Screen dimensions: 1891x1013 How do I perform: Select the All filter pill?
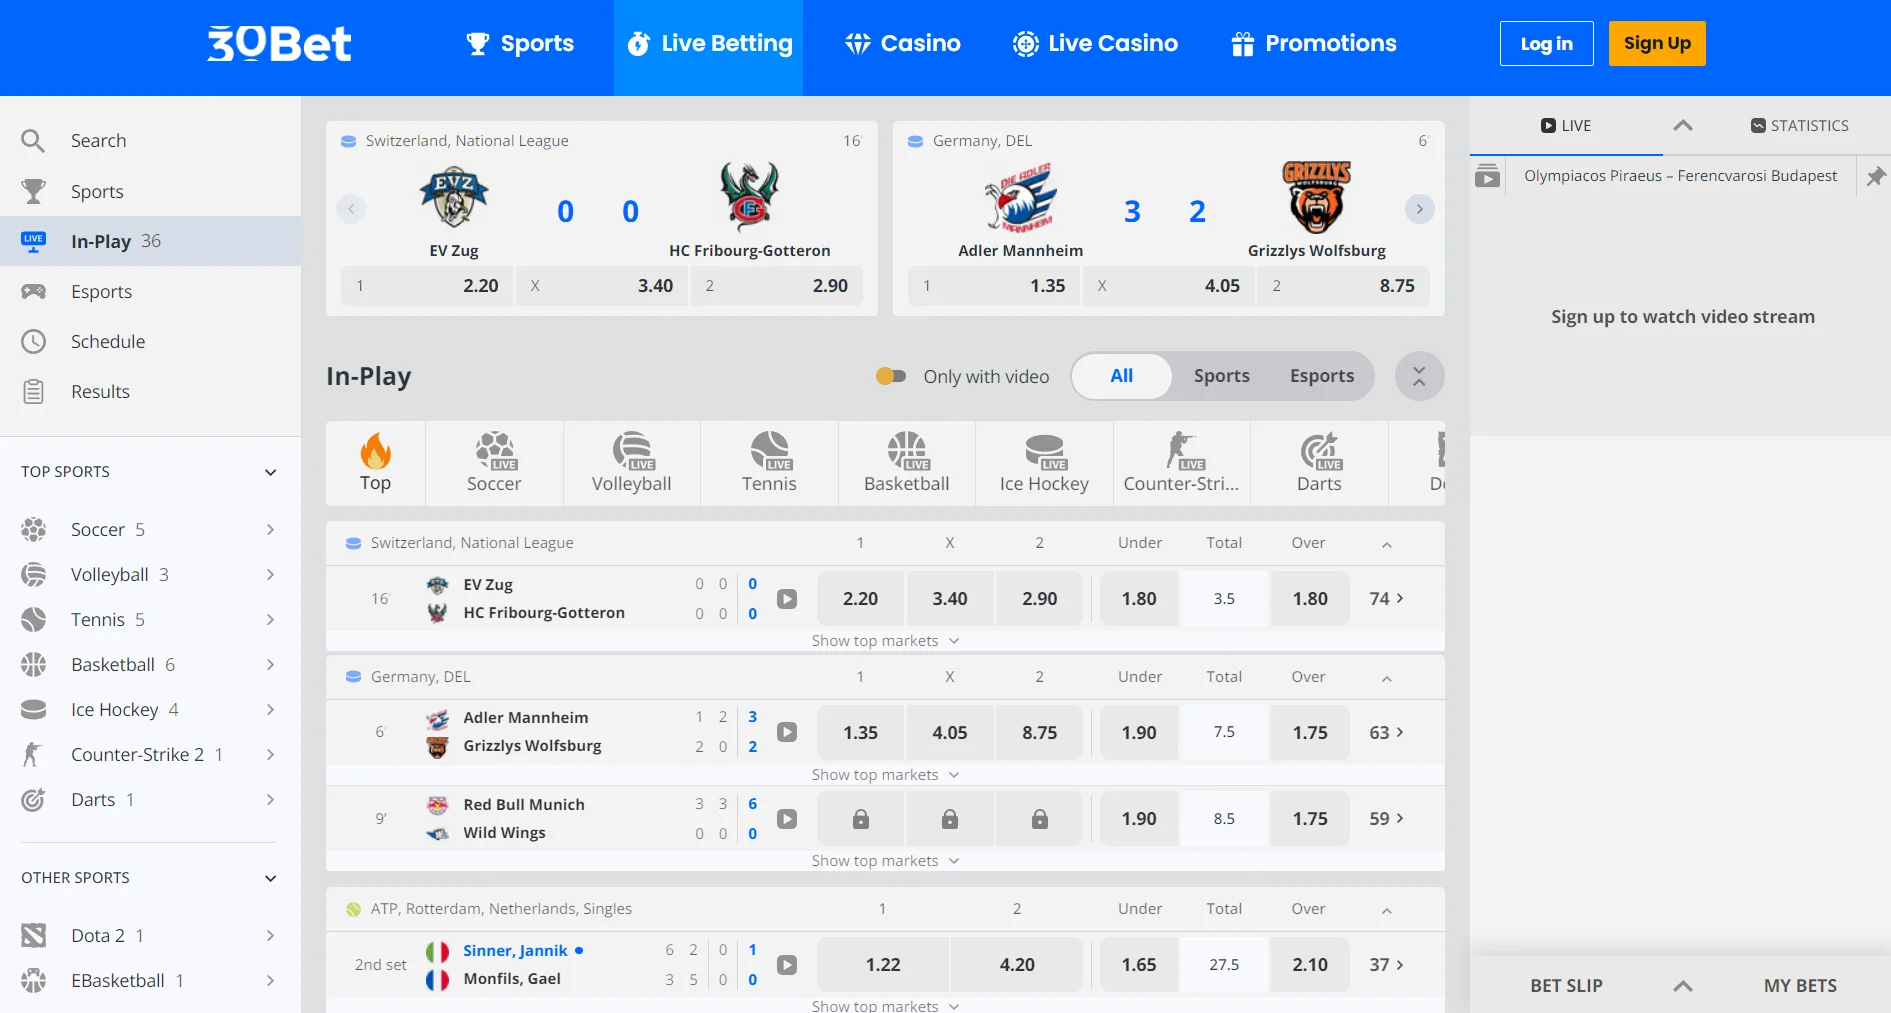click(x=1122, y=376)
